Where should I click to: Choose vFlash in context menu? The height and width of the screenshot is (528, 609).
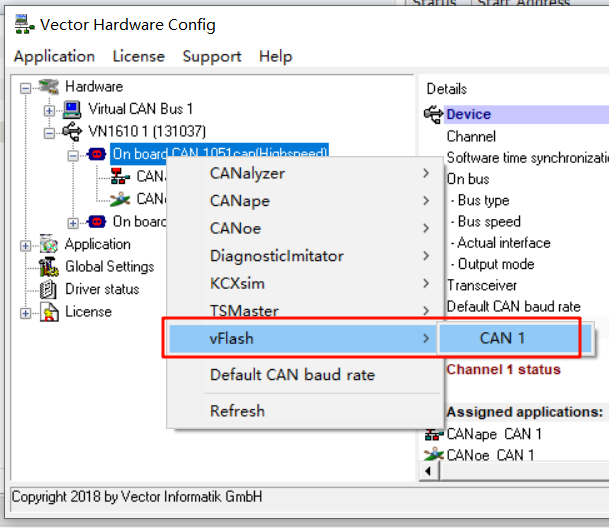tap(303, 338)
